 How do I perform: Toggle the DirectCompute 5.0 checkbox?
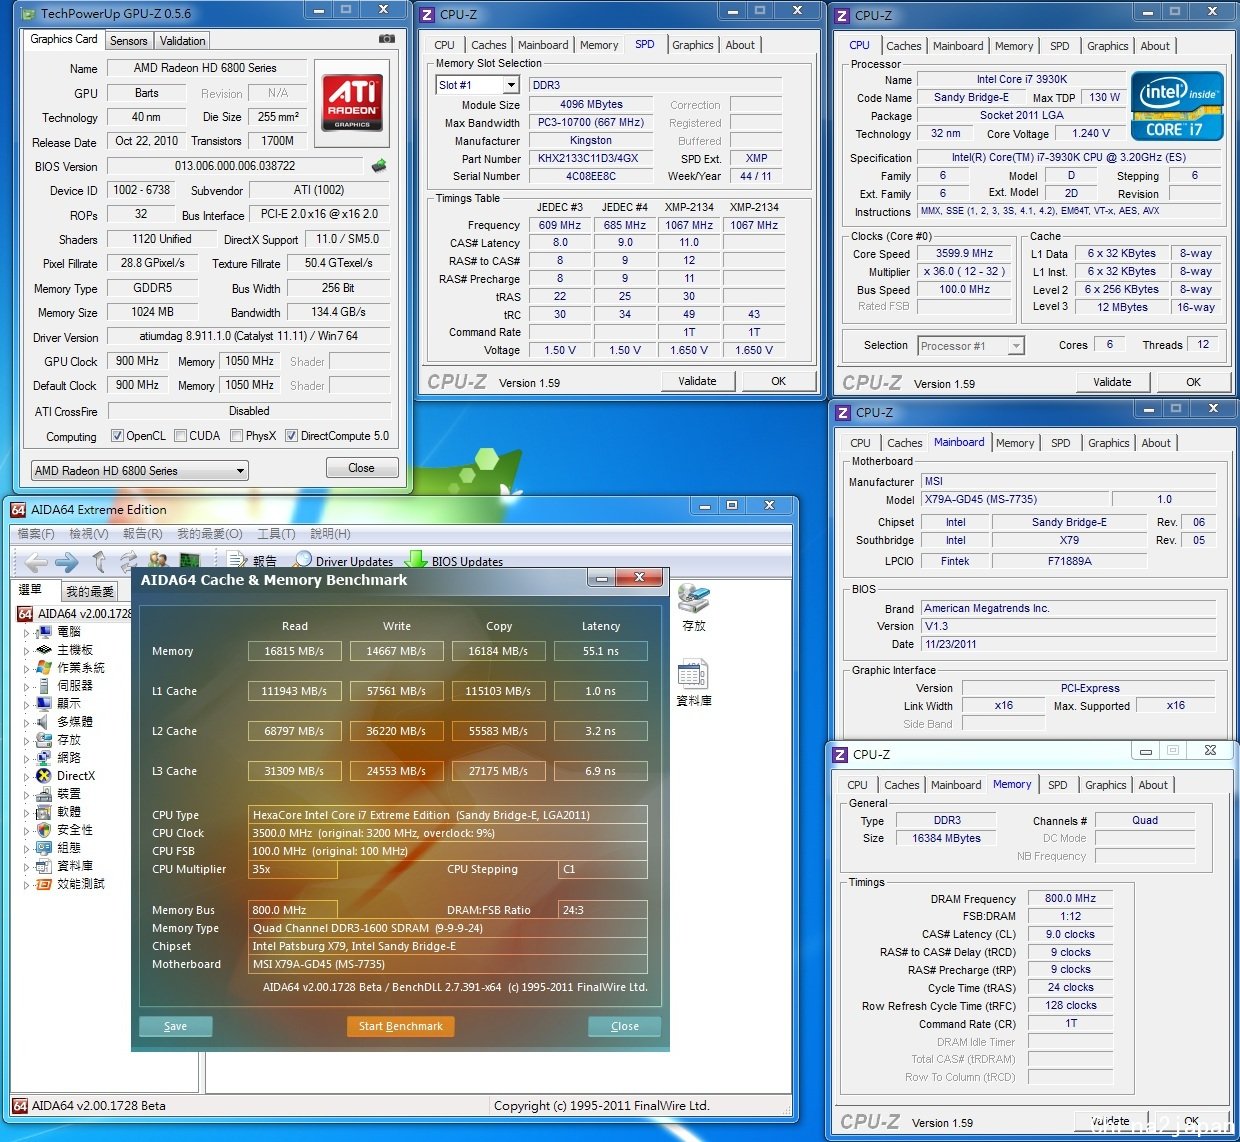coord(291,436)
